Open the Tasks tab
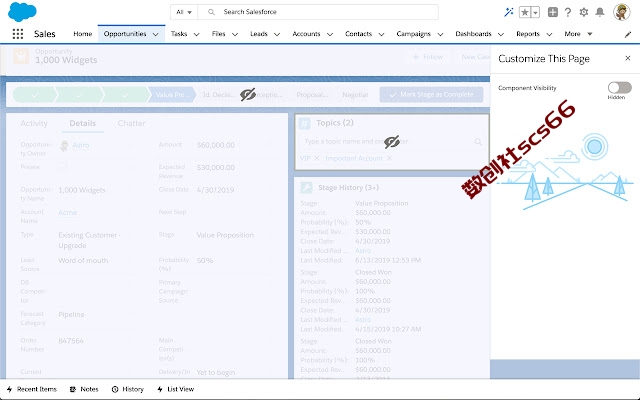 point(179,34)
